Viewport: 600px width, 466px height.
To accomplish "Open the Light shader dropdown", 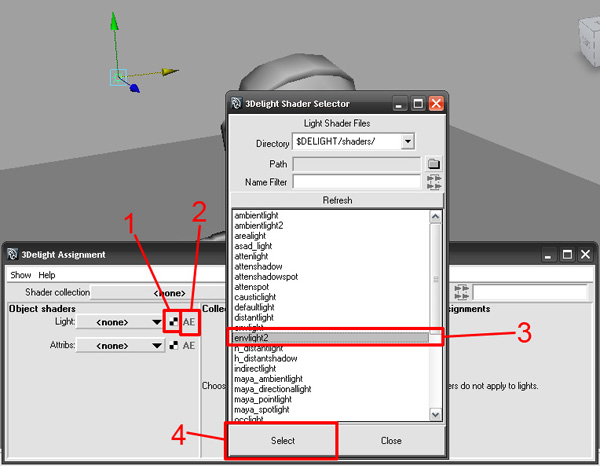I will click(121, 322).
